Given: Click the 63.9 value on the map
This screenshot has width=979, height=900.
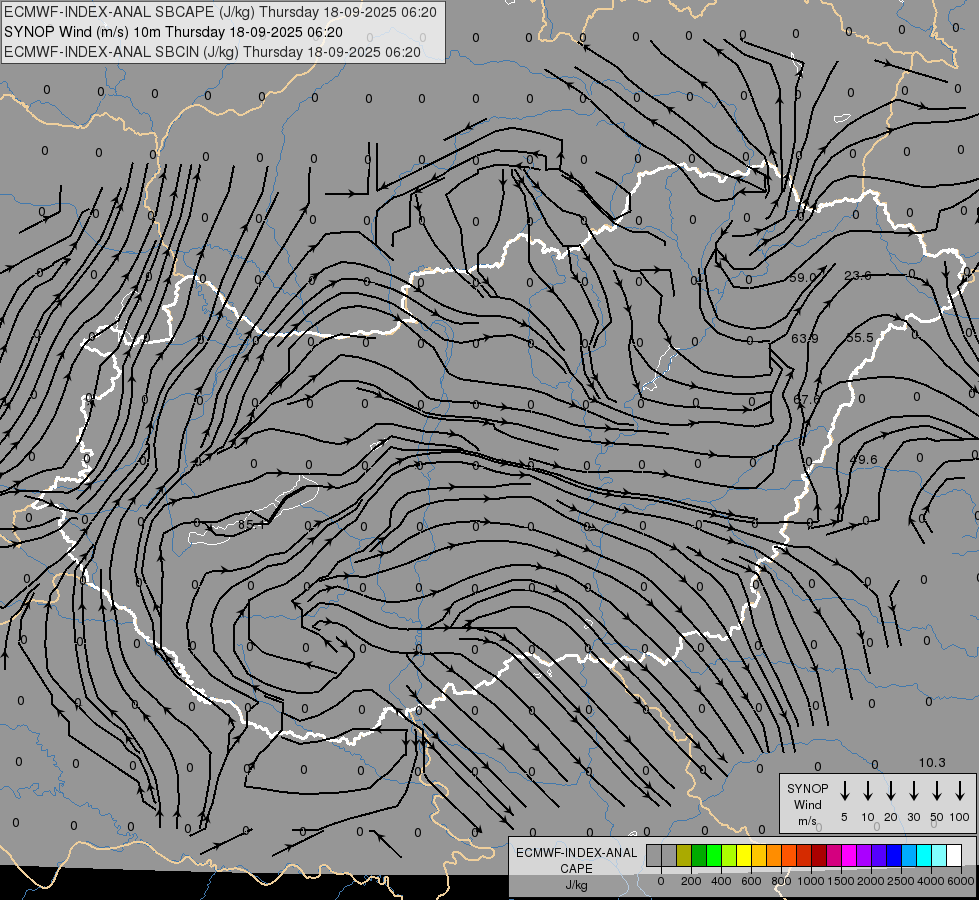Looking at the screenshot, I should pos(805,339).
